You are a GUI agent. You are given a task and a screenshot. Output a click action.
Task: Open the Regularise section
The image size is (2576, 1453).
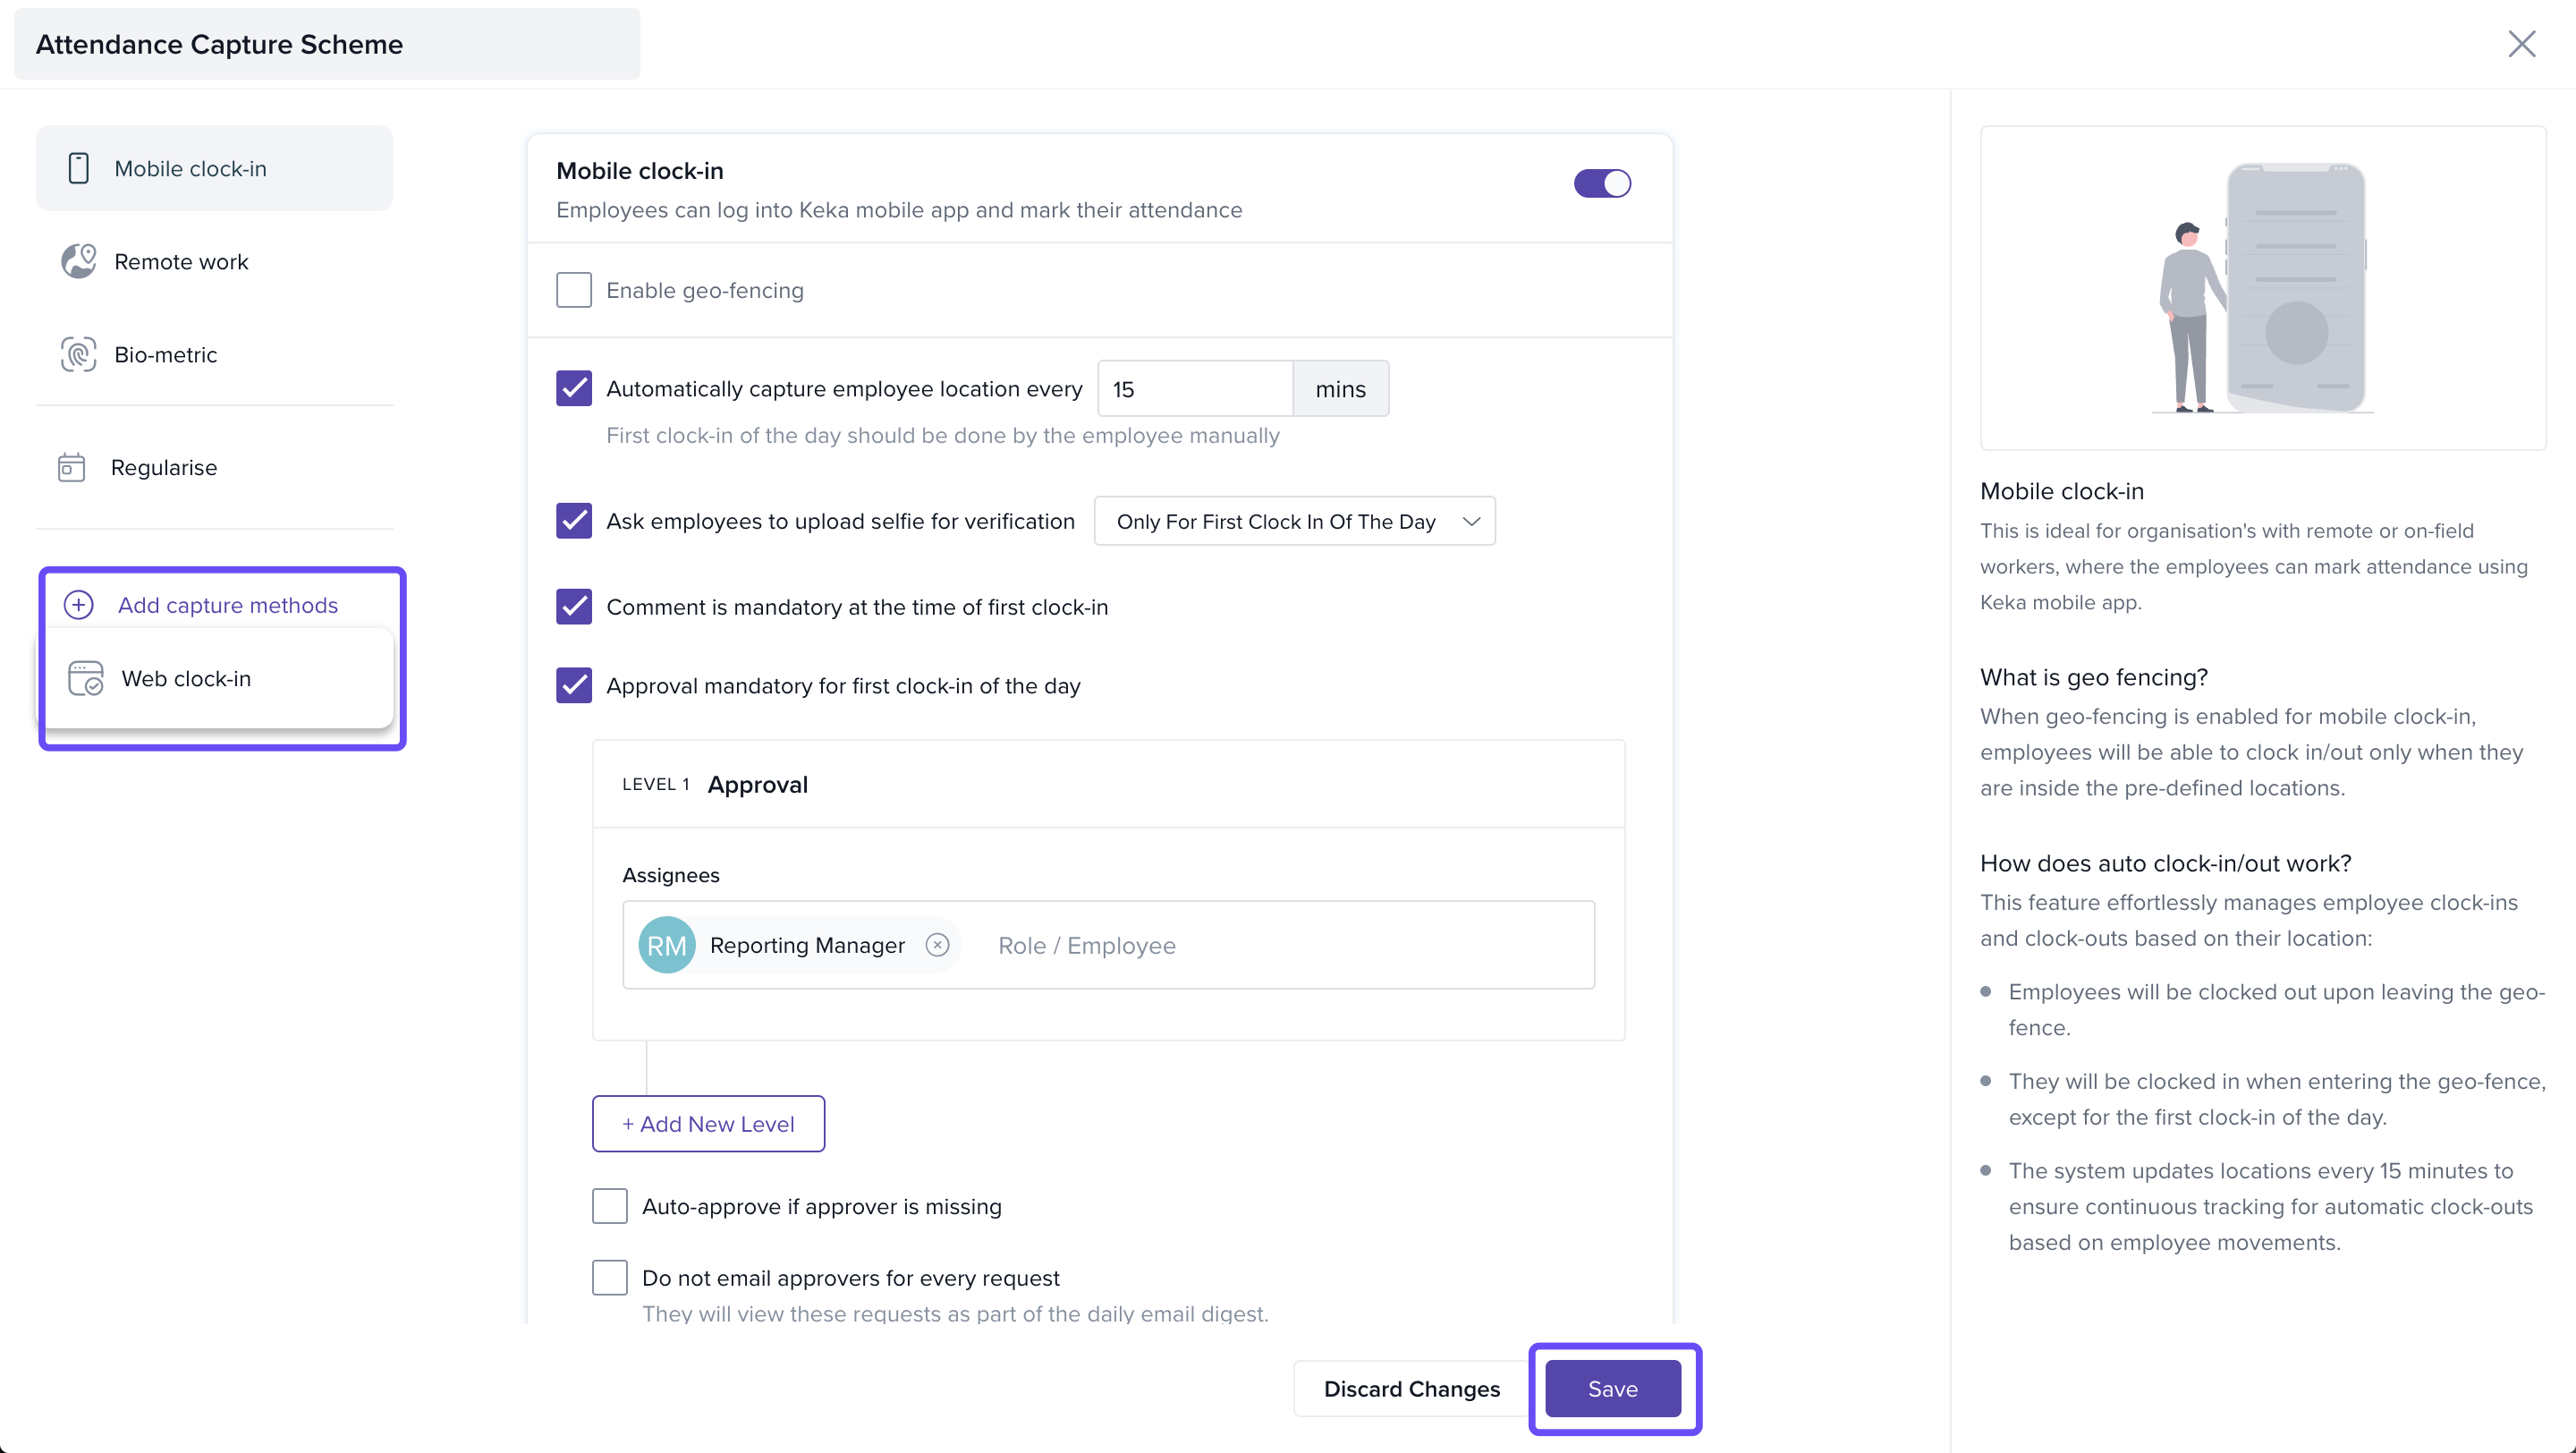click(164, 467)
